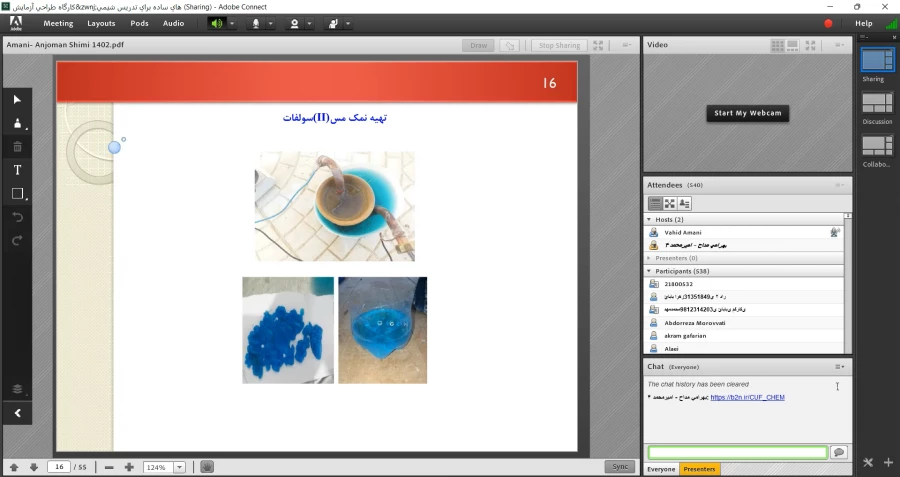
Task: Select the arrow selection tool in whiteboard toolbar
Action: pyautogui.click(x=17, y=100)
